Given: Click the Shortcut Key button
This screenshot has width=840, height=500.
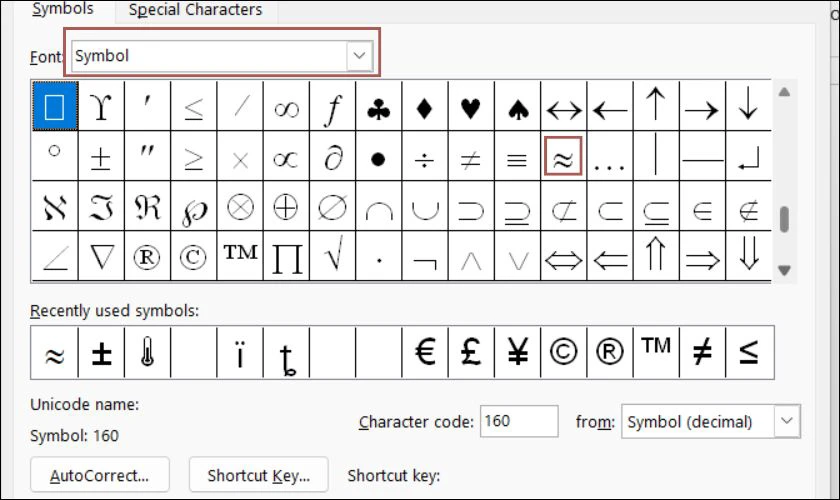Looking at the screenshot, I should tap(259, 474).
